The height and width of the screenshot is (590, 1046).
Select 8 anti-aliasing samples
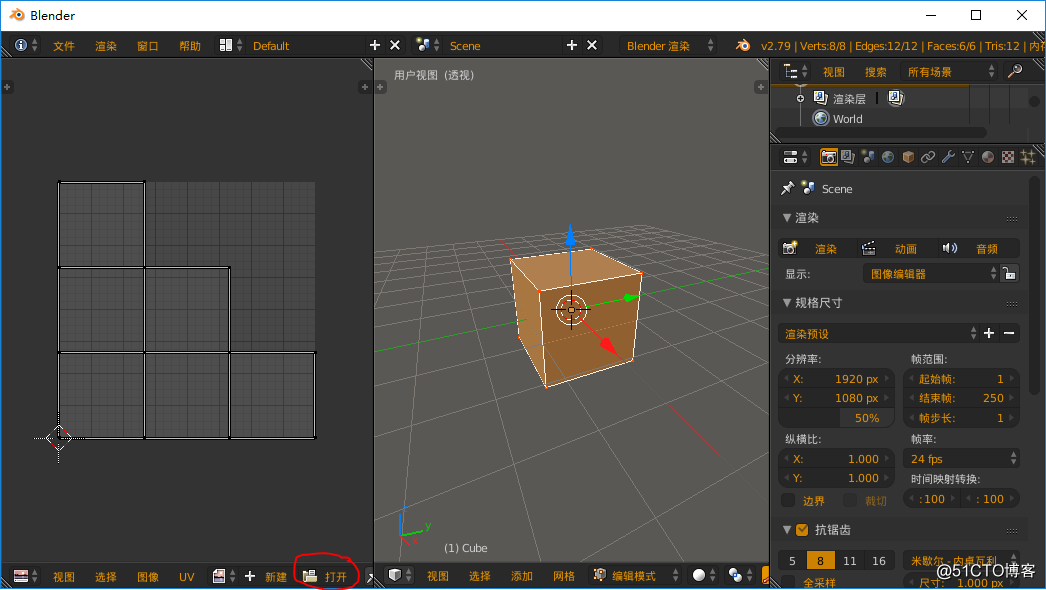pyautogui.click(x=820, y=561)
